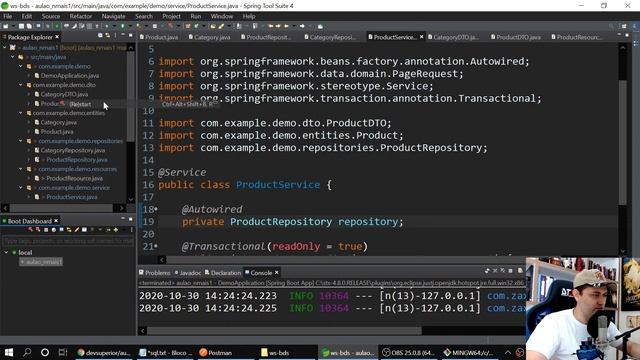The image size is (640, 360).
Task: Close the ProductService.java editor tab
Action: click(x=422, y=37)
